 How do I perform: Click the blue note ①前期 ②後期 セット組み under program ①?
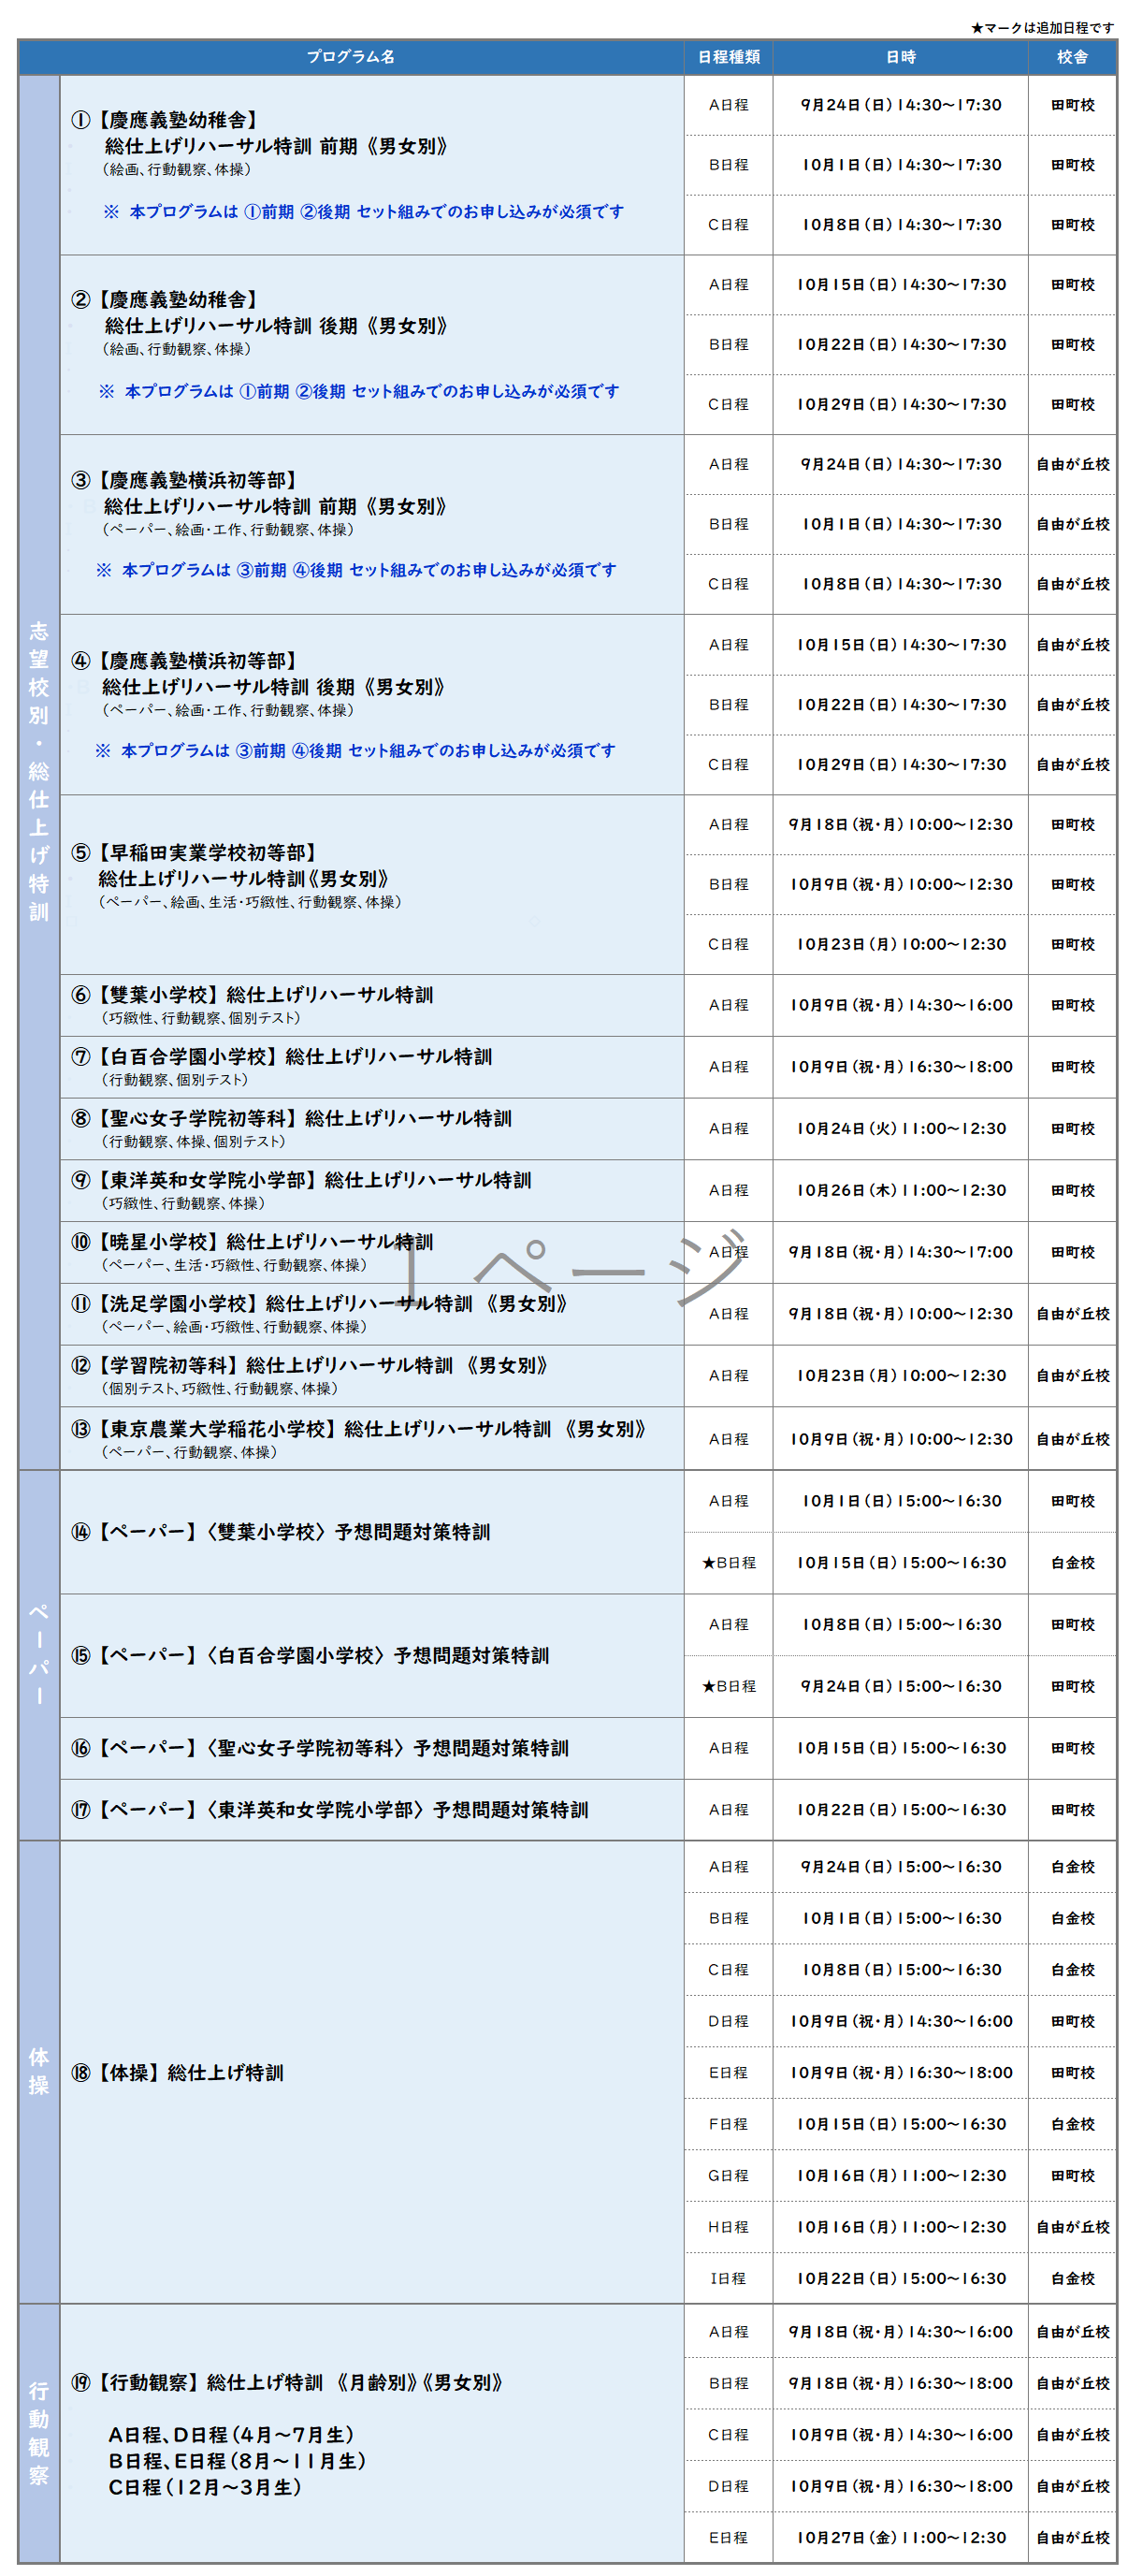pos(363,211)
